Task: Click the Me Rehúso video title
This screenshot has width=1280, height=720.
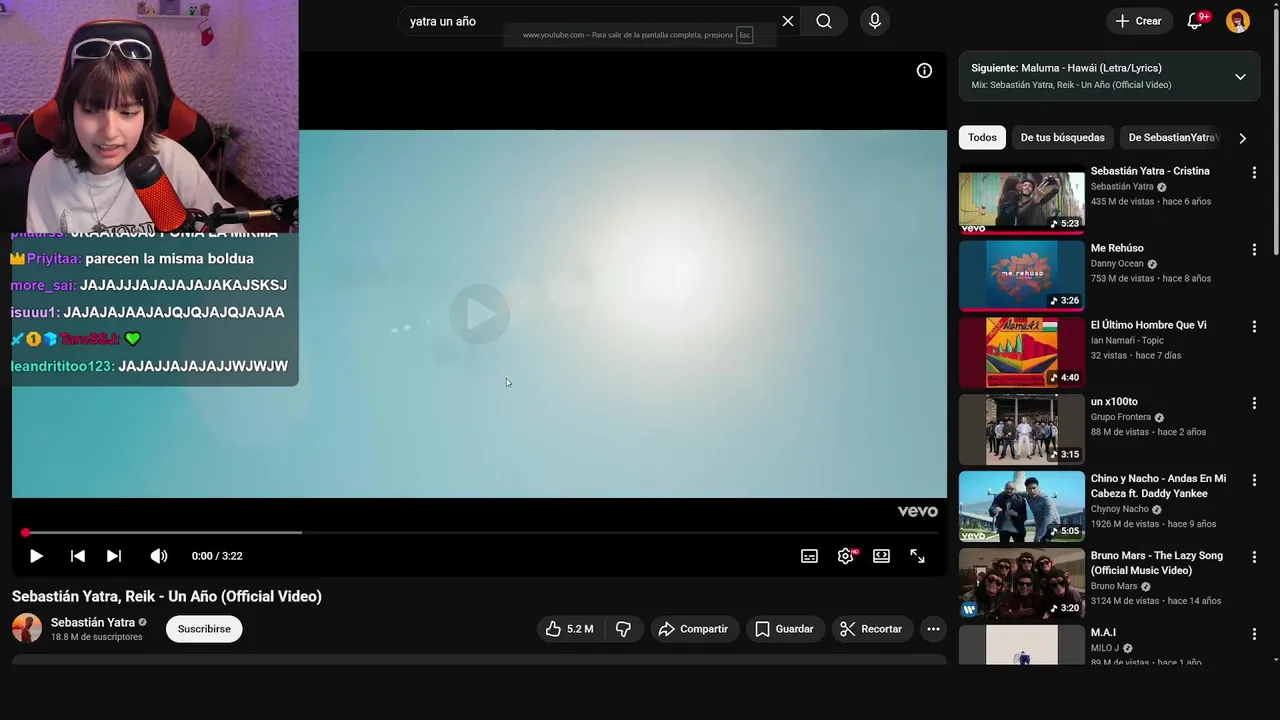Action: pos(1117,248)
